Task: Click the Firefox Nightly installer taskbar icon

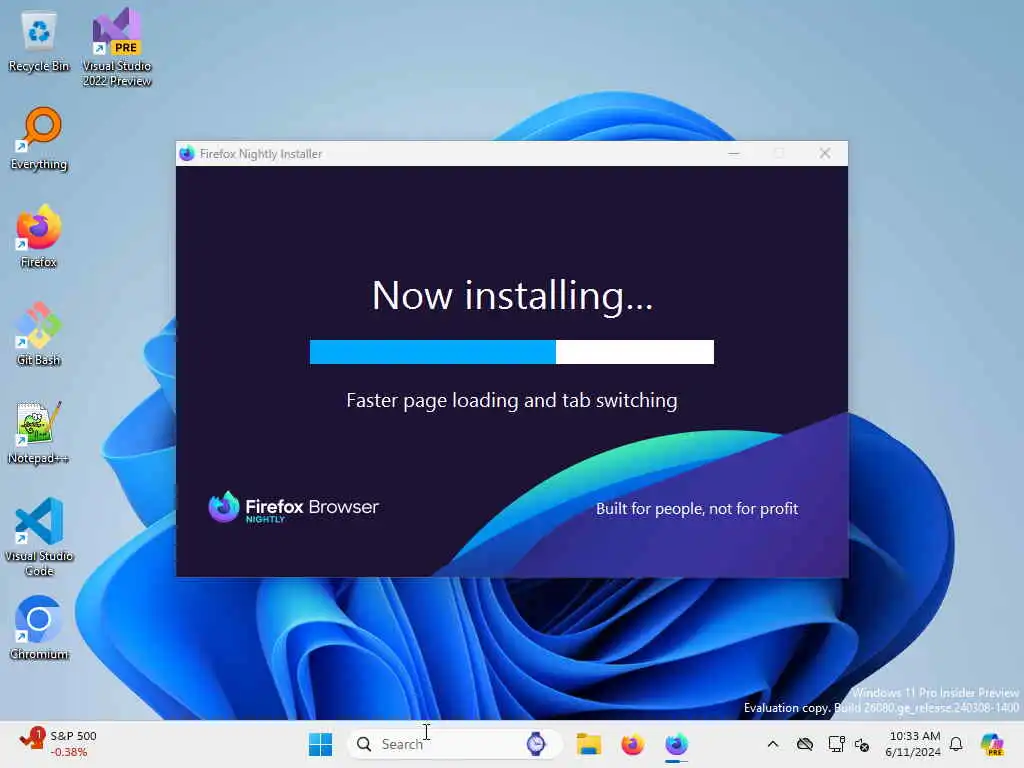Action: click(x=677, y=744)
